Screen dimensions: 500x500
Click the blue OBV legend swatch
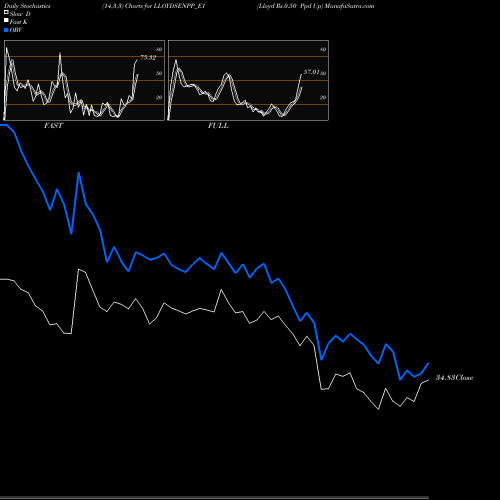coord(6,30)
